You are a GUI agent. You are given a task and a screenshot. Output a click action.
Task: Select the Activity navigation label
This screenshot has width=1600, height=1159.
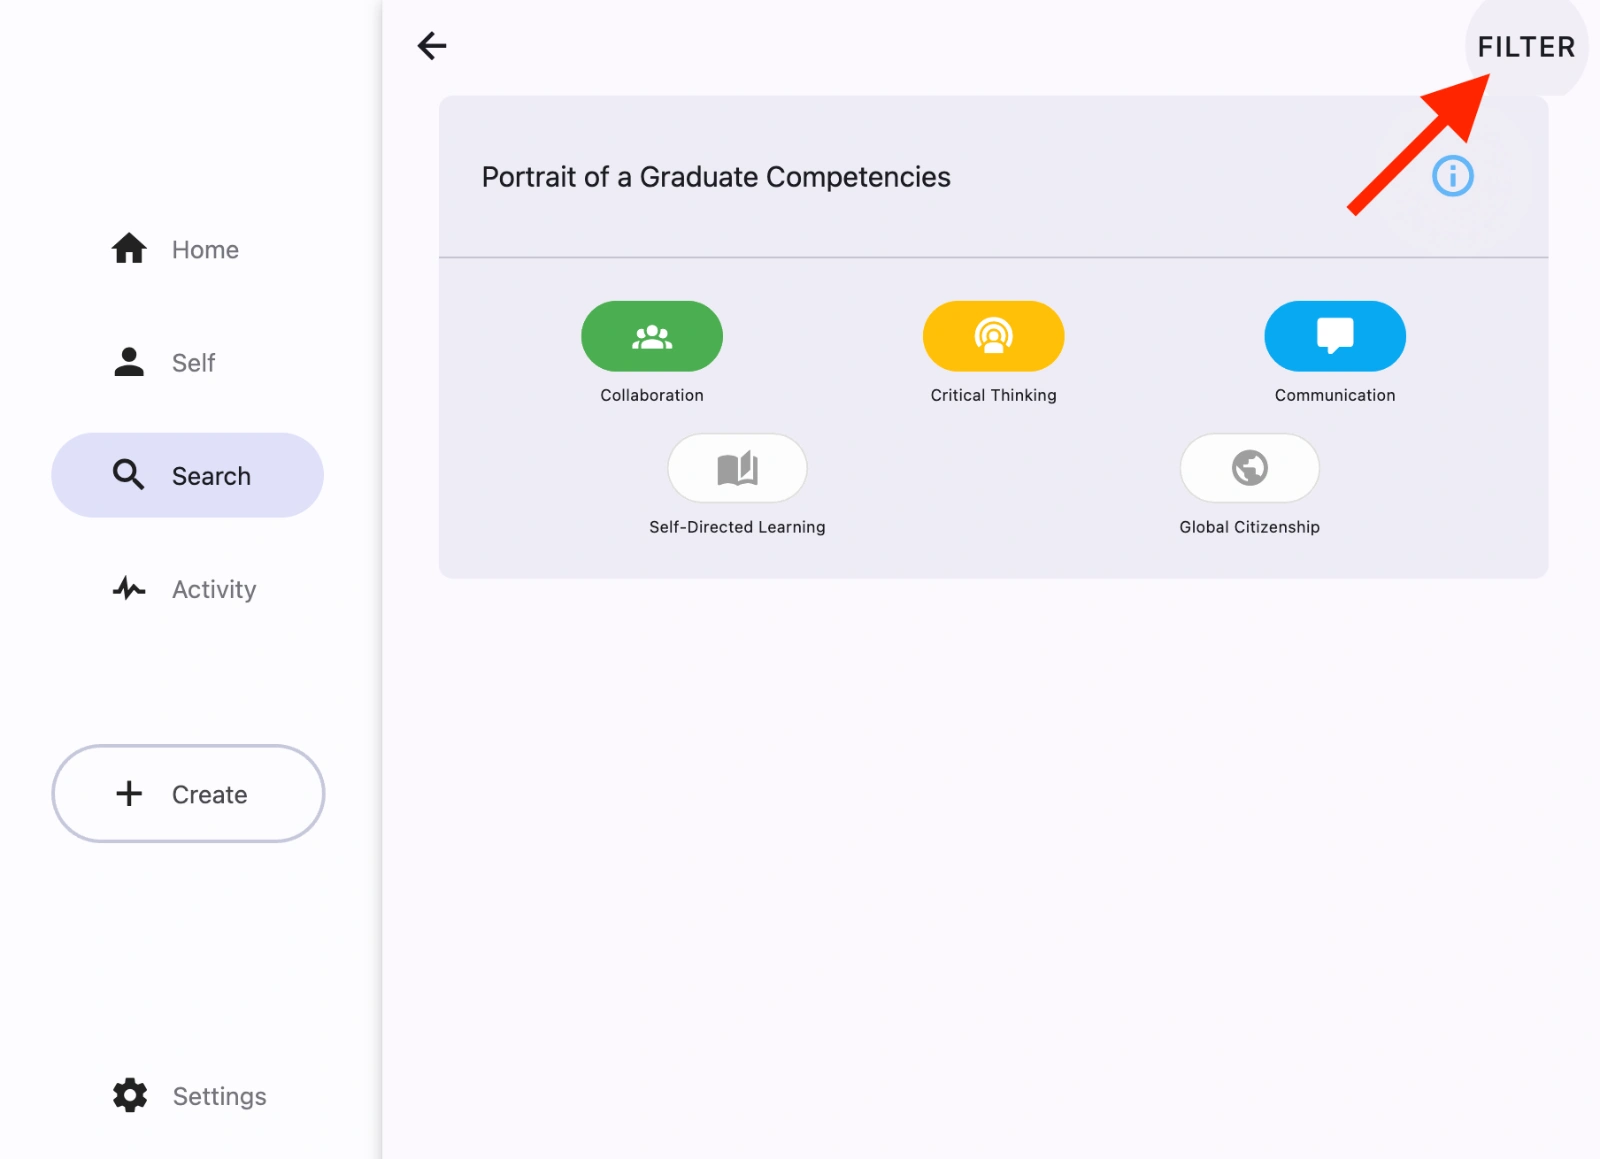[x=214, y=590]
